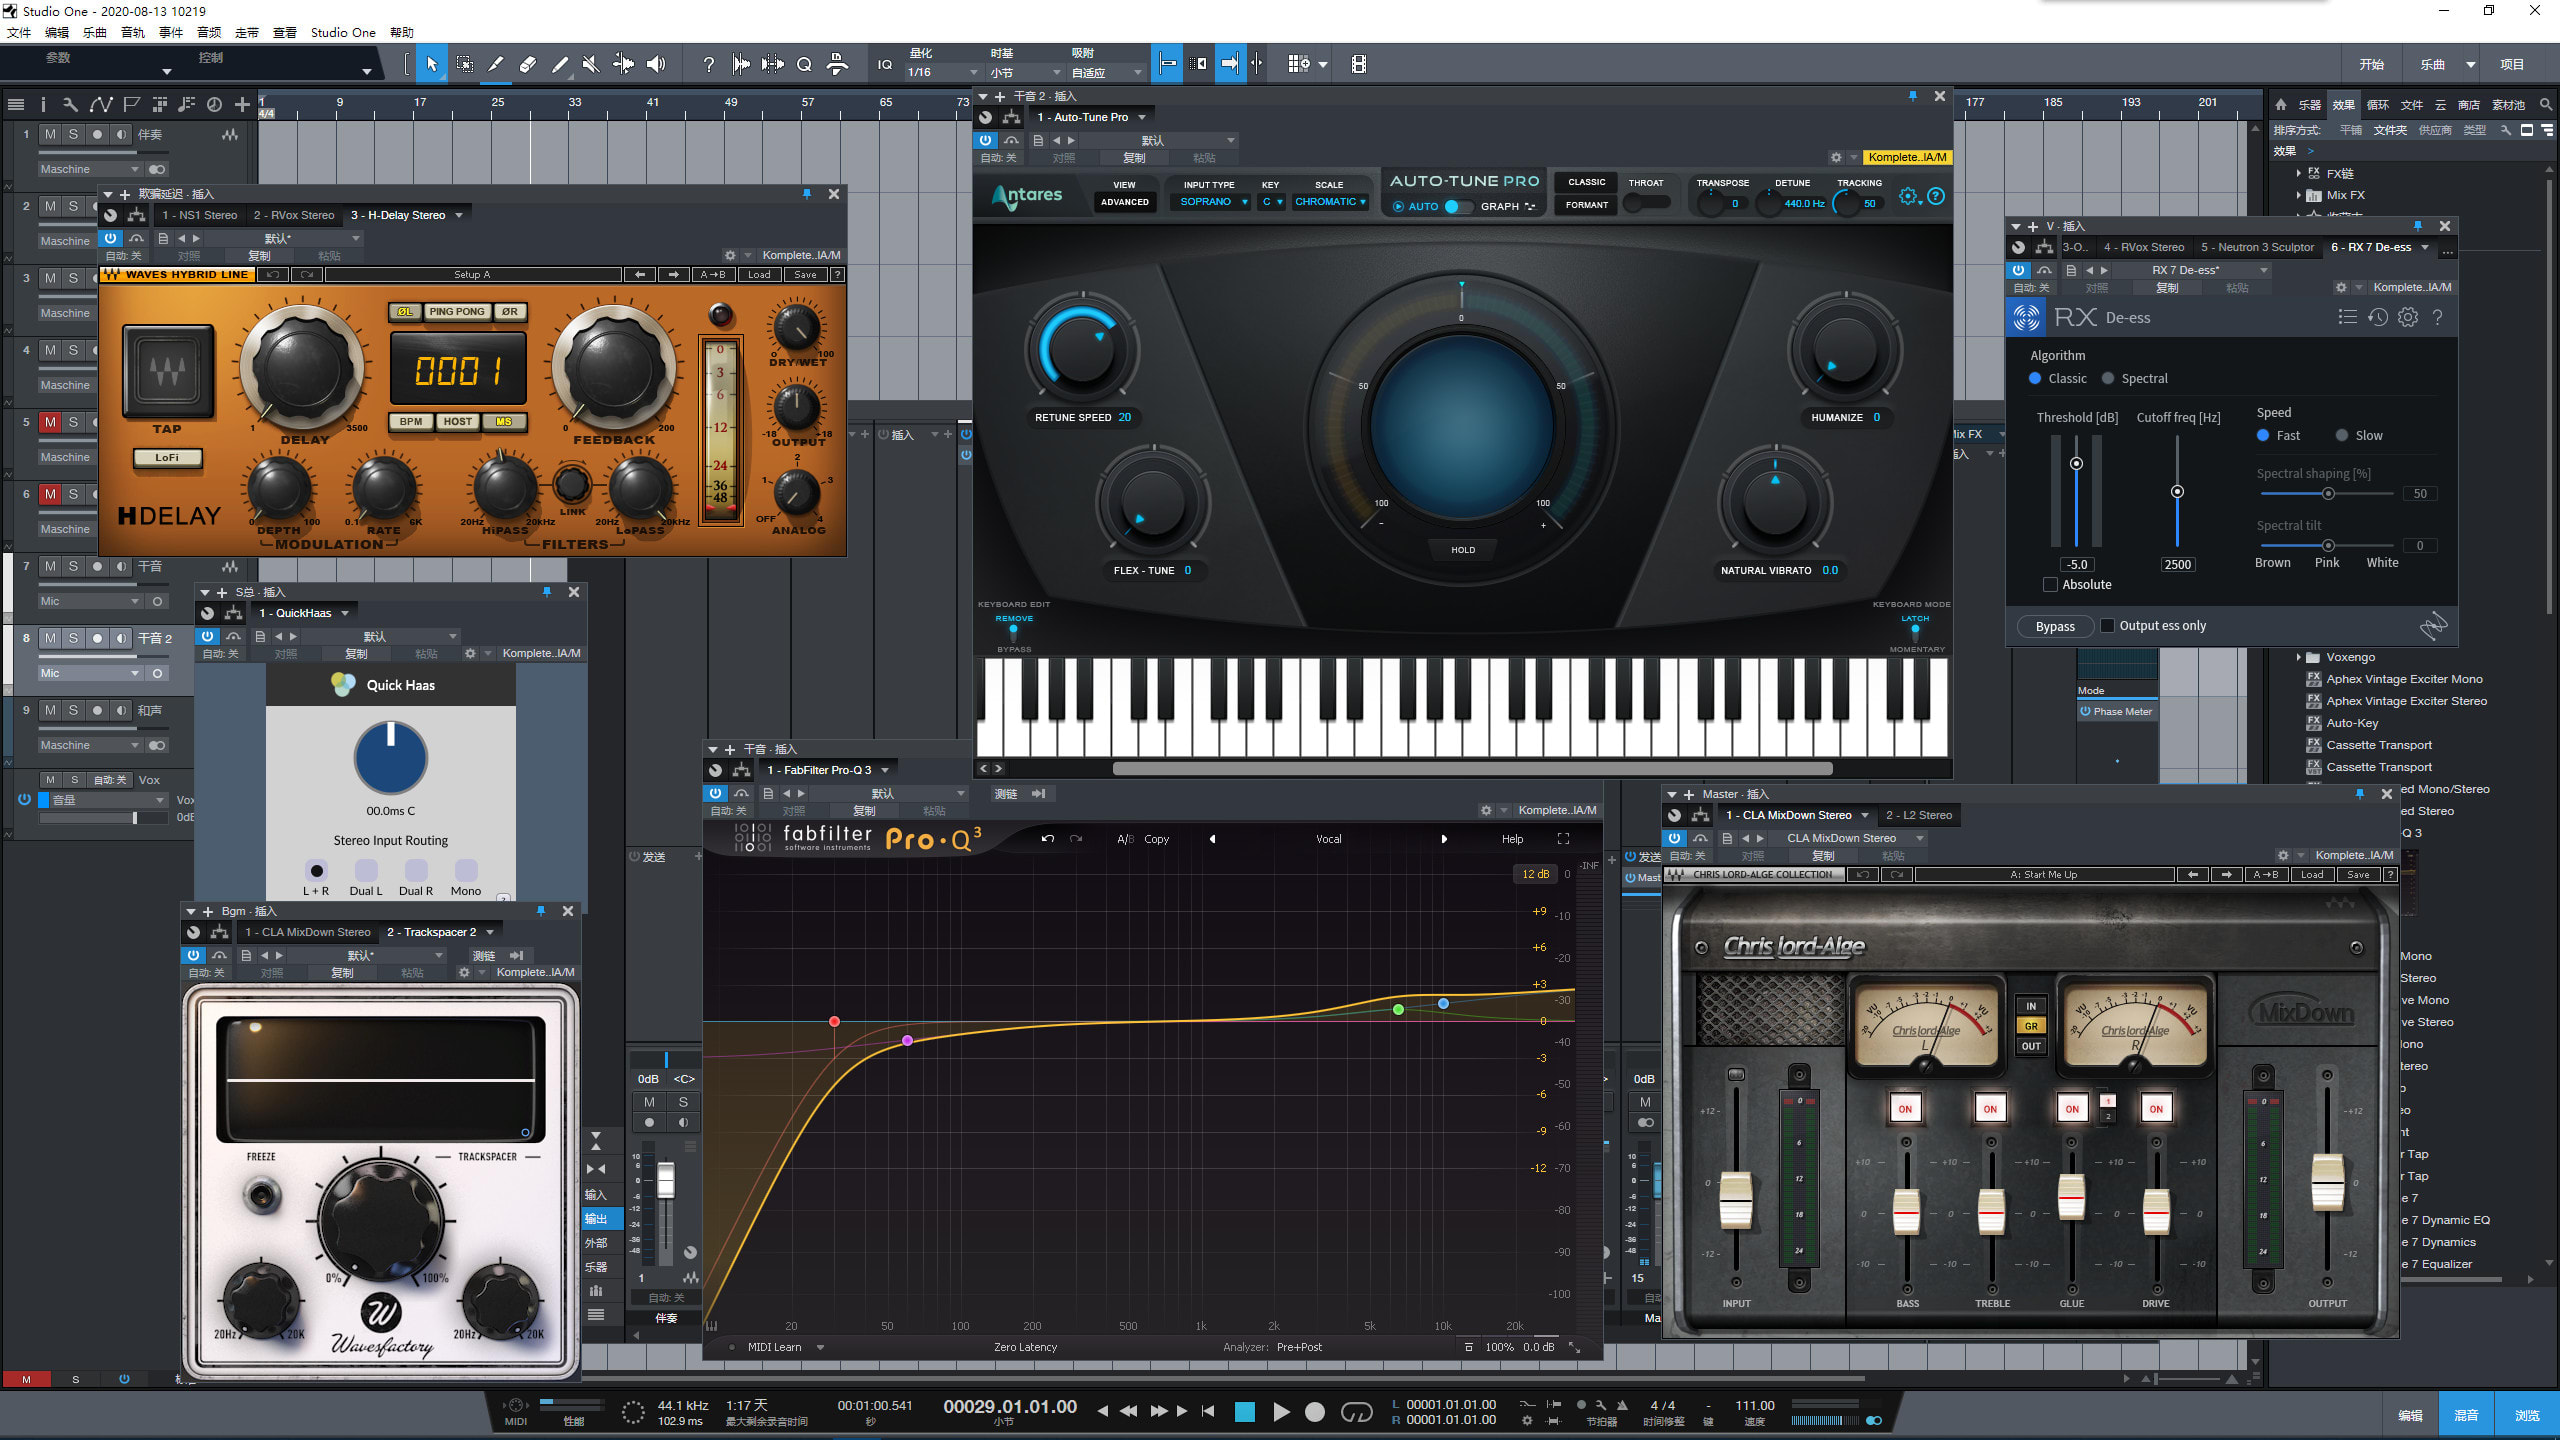Open the 文件 menu
This screenshot has height=1440, width=2560.
click(19, 32)
